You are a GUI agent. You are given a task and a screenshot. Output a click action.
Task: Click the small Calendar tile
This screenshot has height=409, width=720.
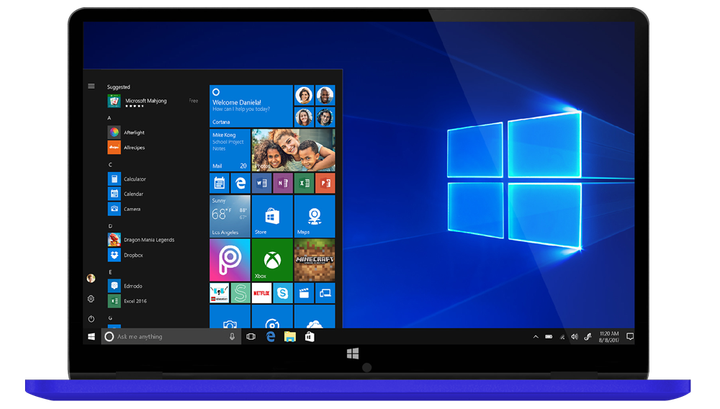pyautogui.click(x=219, y=183)
